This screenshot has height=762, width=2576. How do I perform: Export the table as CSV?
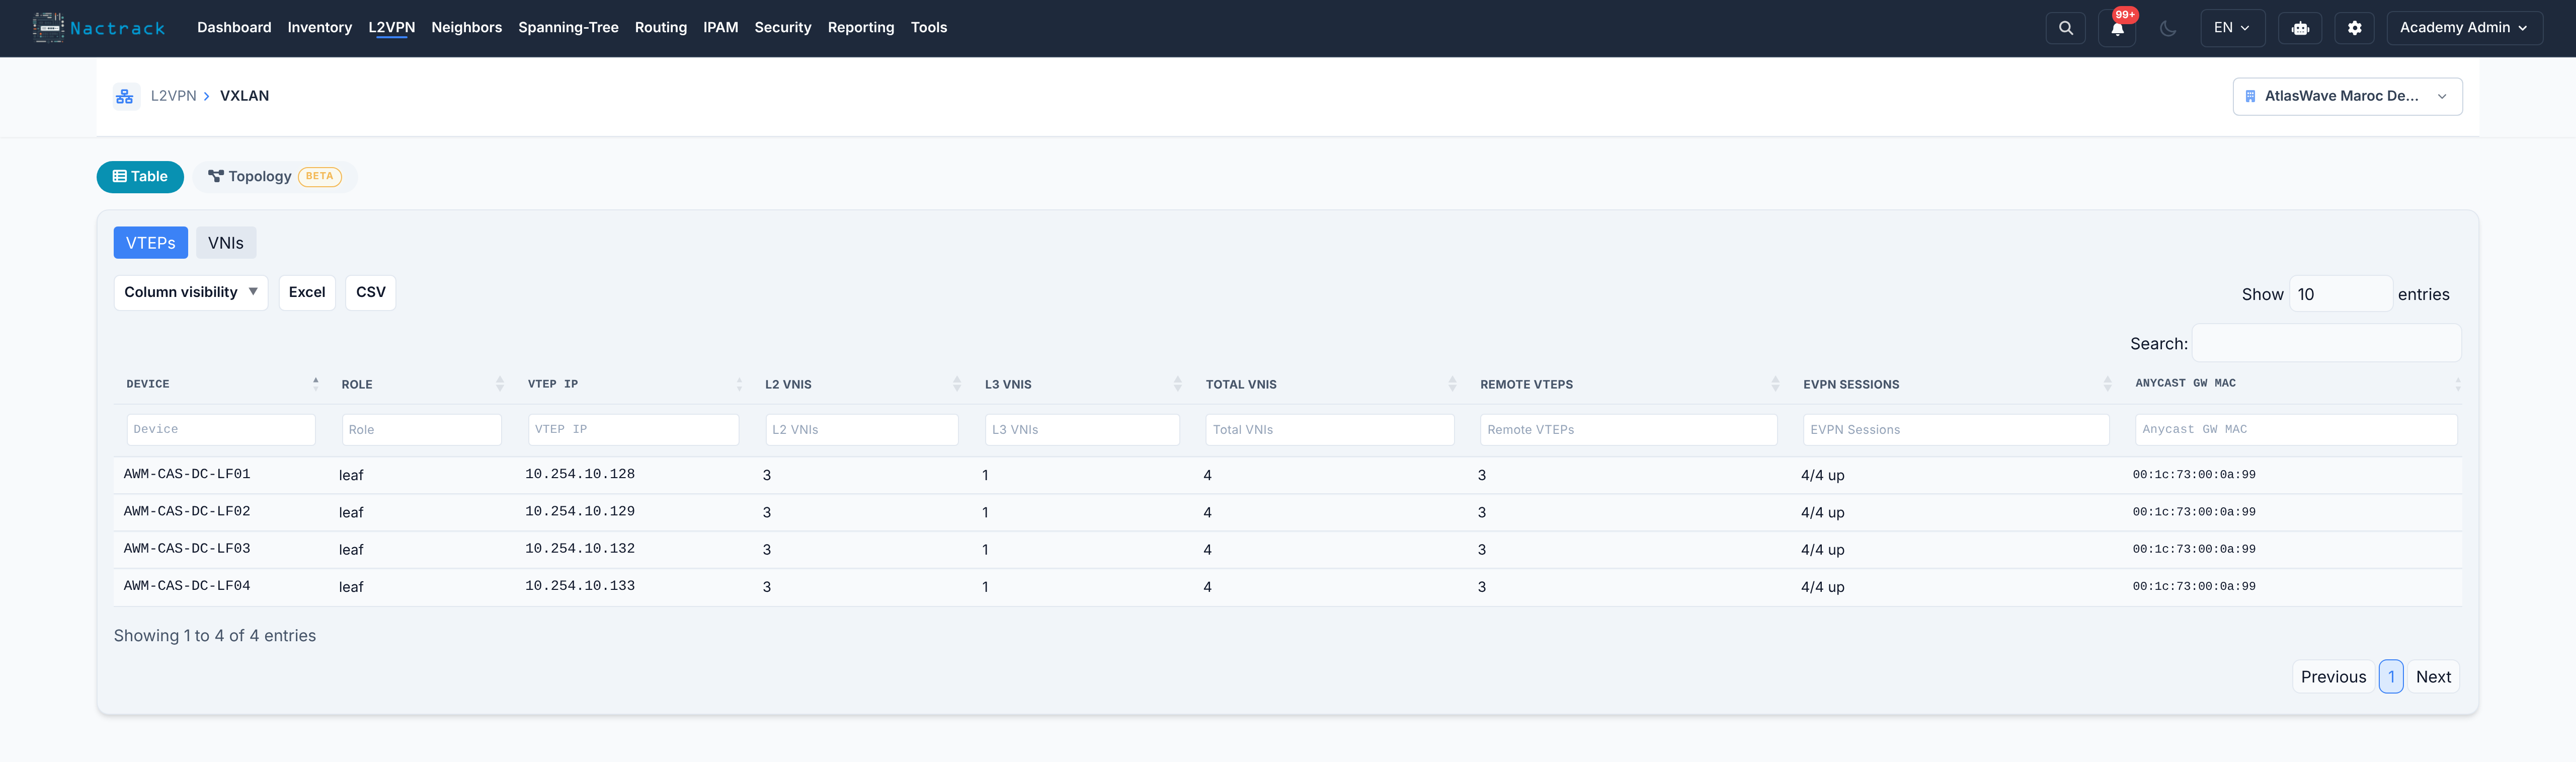point(370,292)
